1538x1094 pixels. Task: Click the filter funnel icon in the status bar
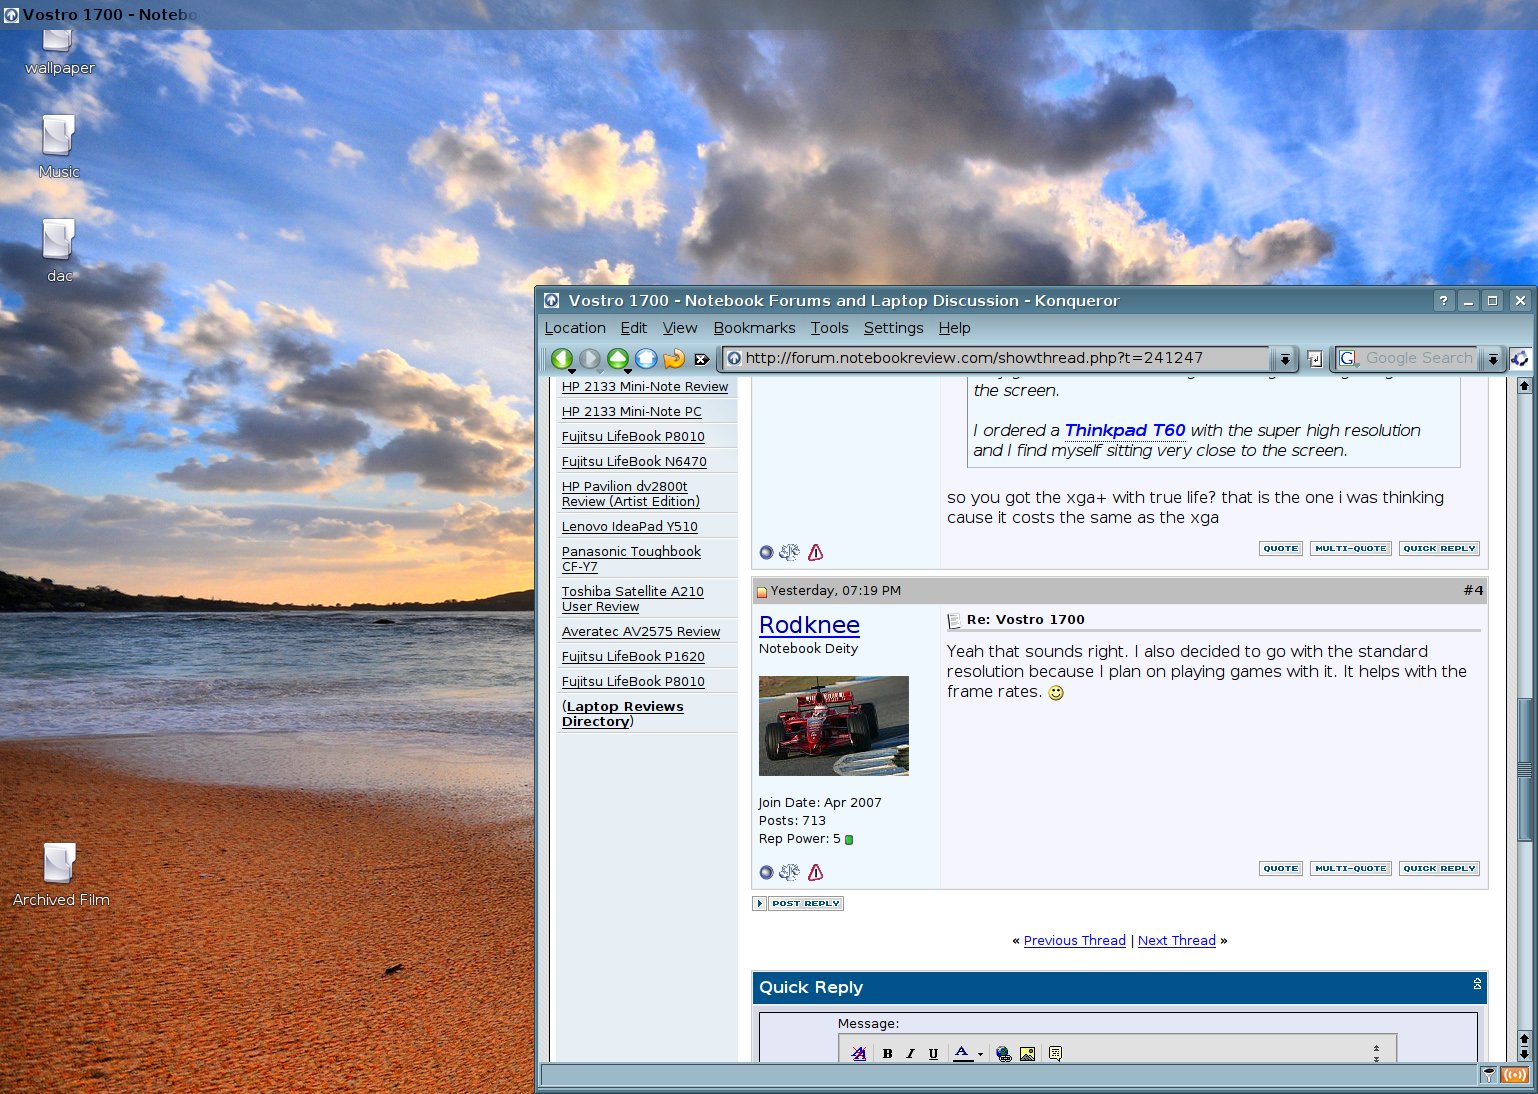coord(1489,1075)
